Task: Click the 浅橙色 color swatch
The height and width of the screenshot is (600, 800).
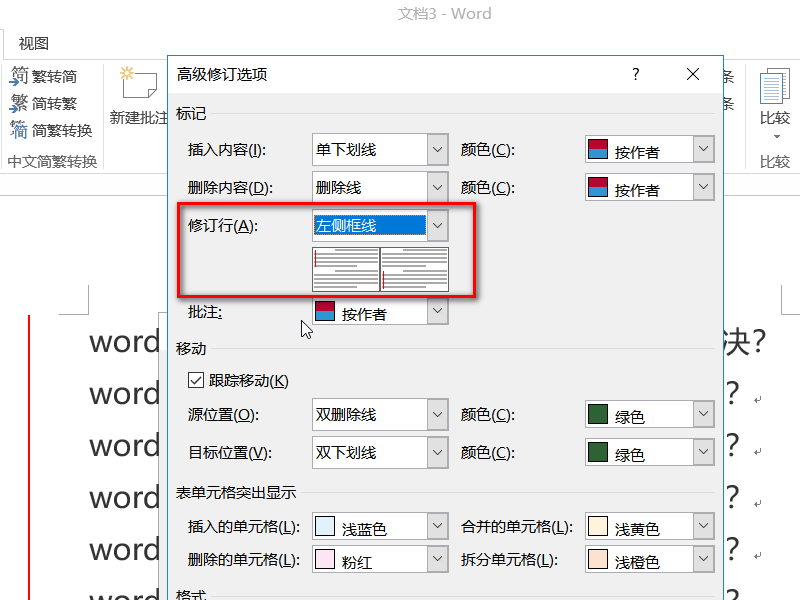Action: [x=597, y=559]
